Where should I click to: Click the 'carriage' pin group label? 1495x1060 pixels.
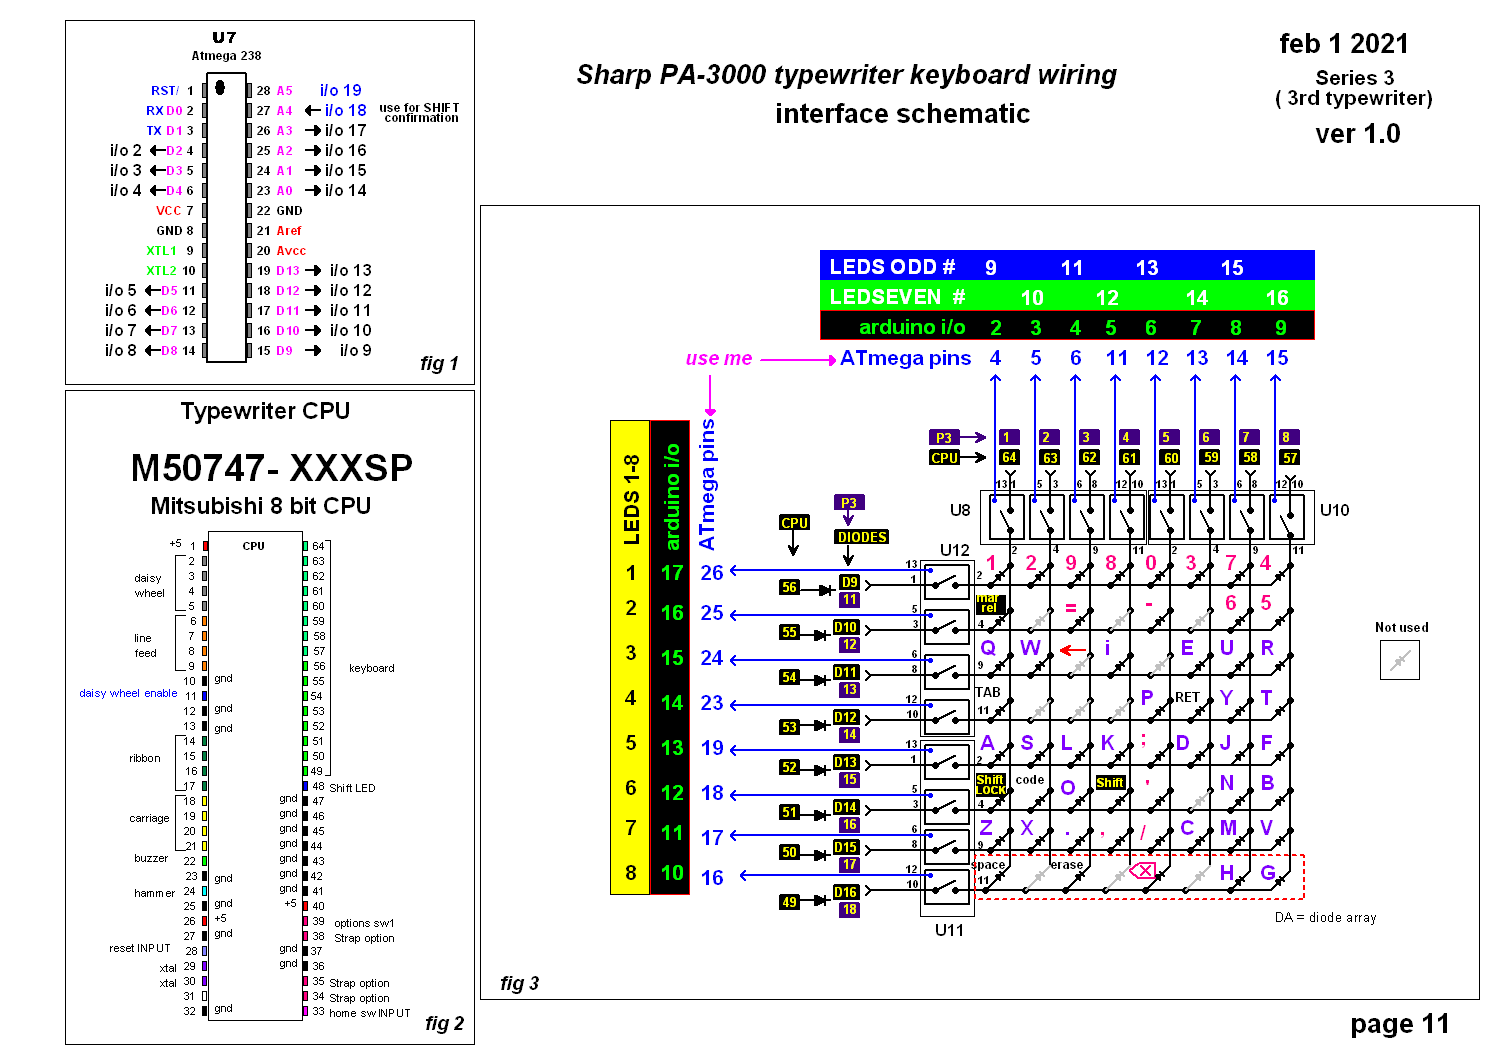[149, 818]
